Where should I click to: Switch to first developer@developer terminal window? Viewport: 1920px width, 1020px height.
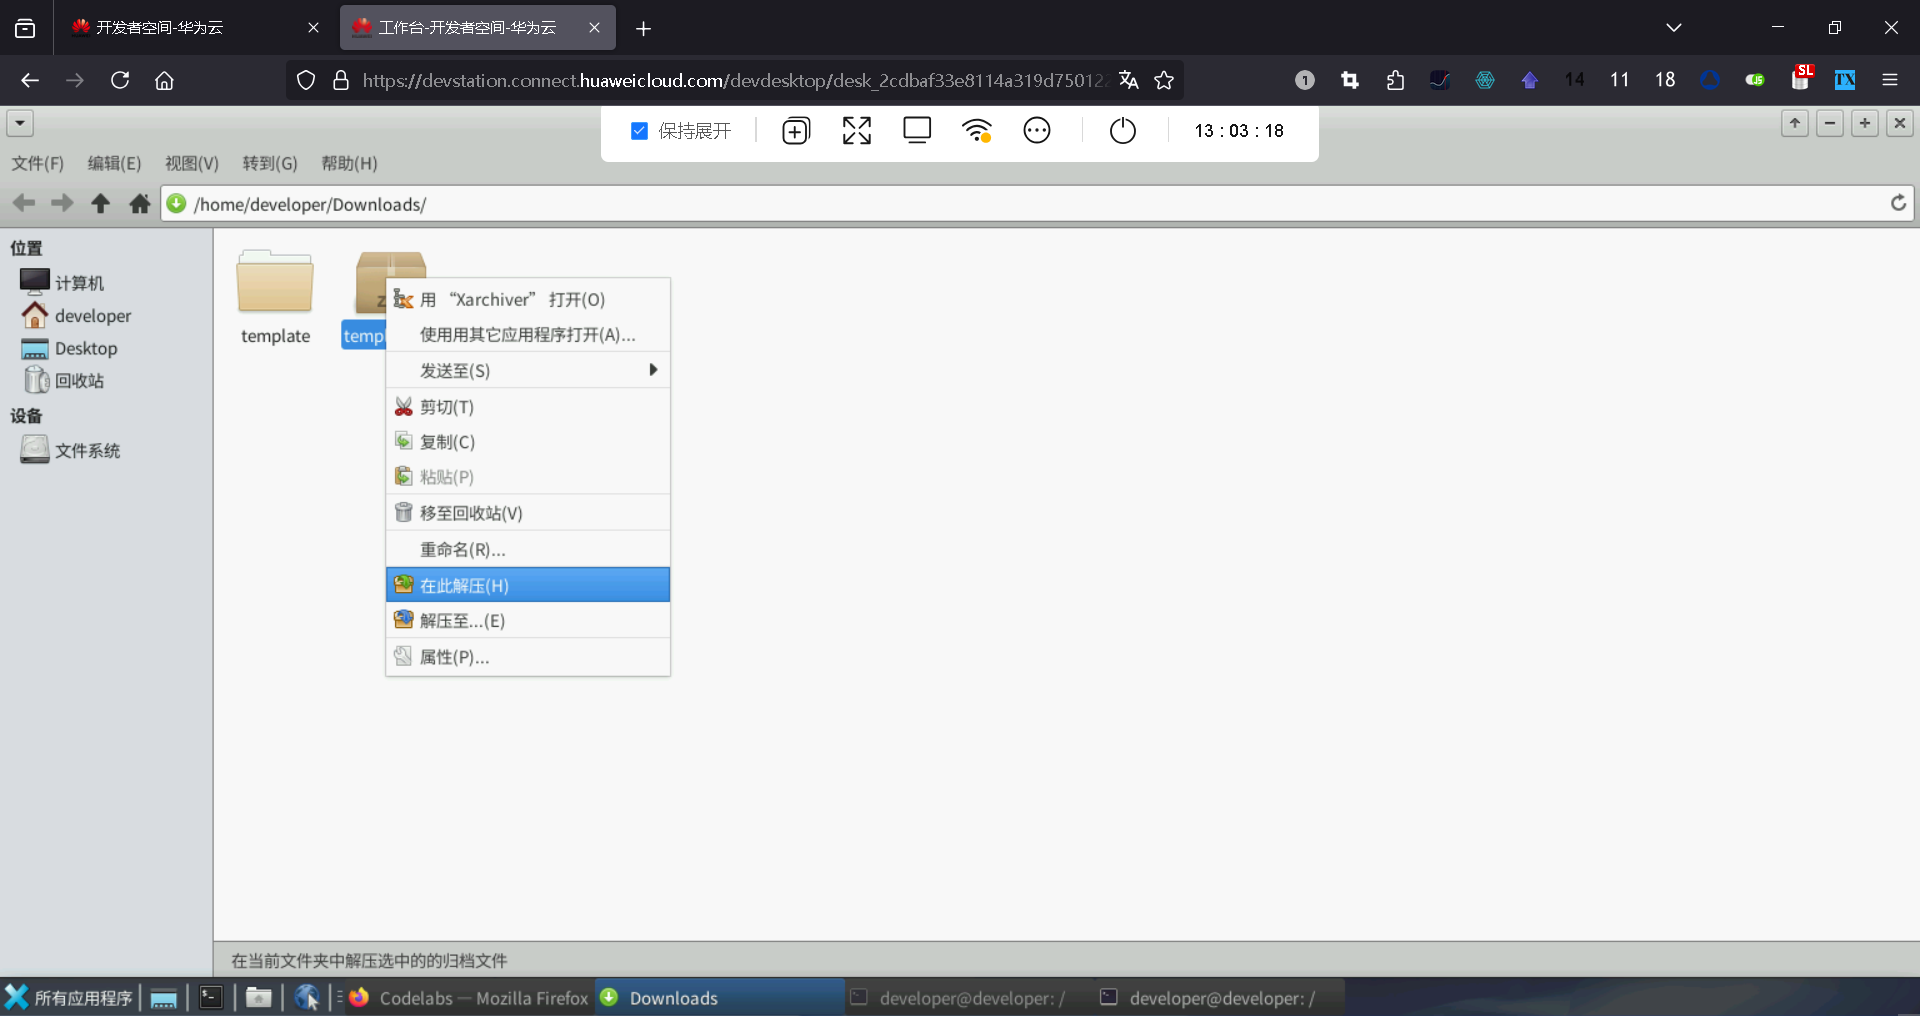970,998
